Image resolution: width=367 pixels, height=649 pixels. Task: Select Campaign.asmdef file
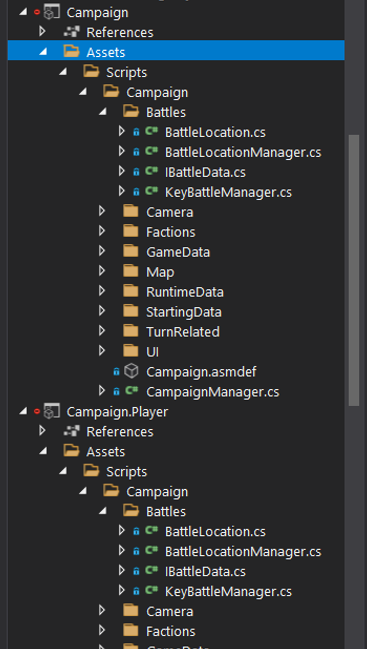201,372
